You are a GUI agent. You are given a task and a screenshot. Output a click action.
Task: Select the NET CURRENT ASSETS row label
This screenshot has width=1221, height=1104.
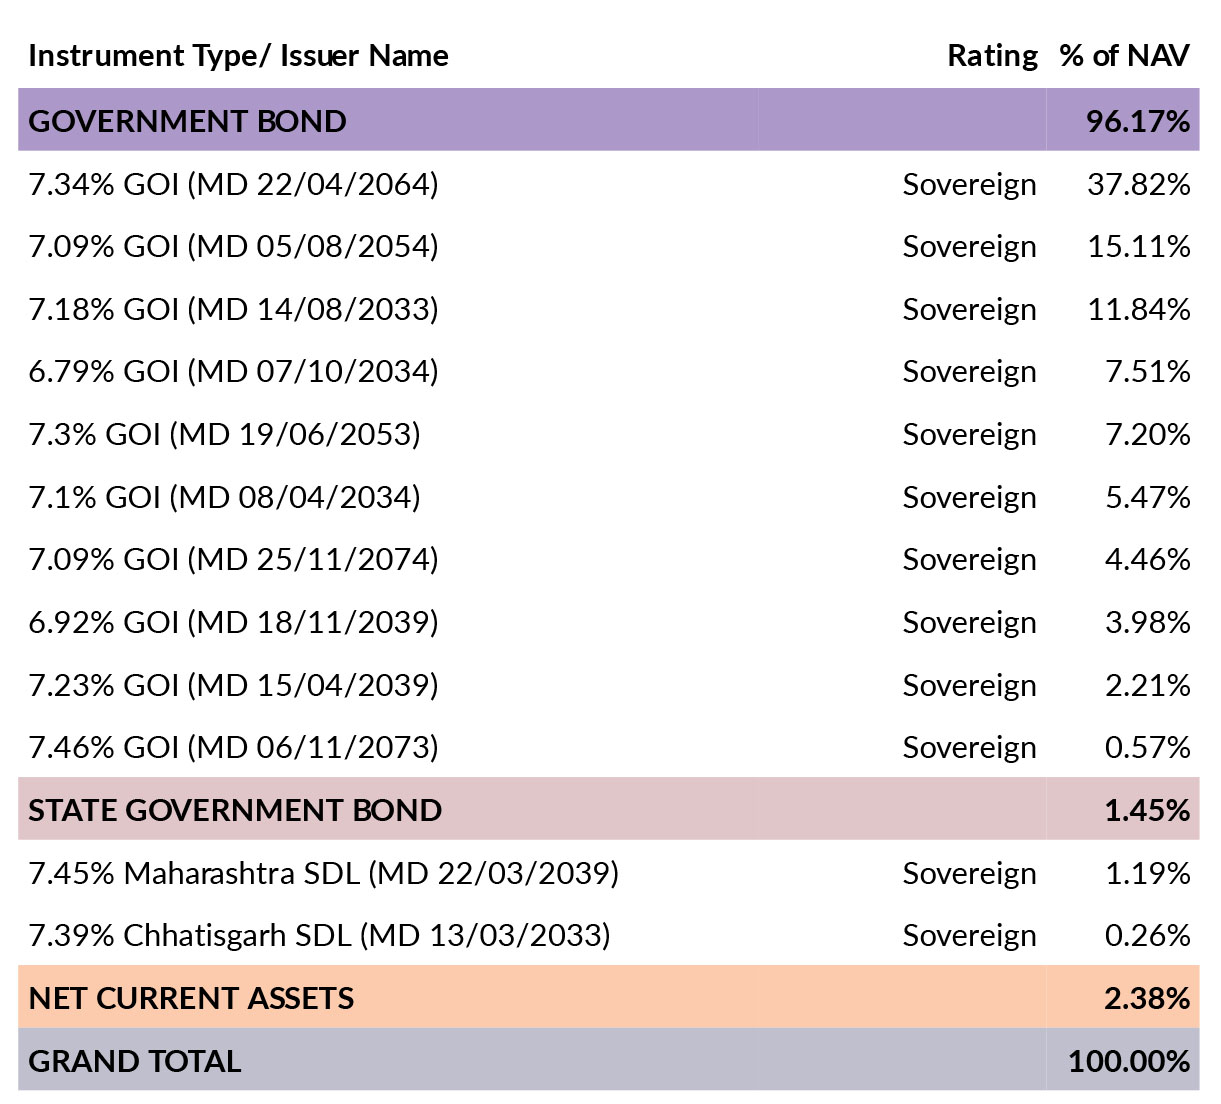point(191,998)
